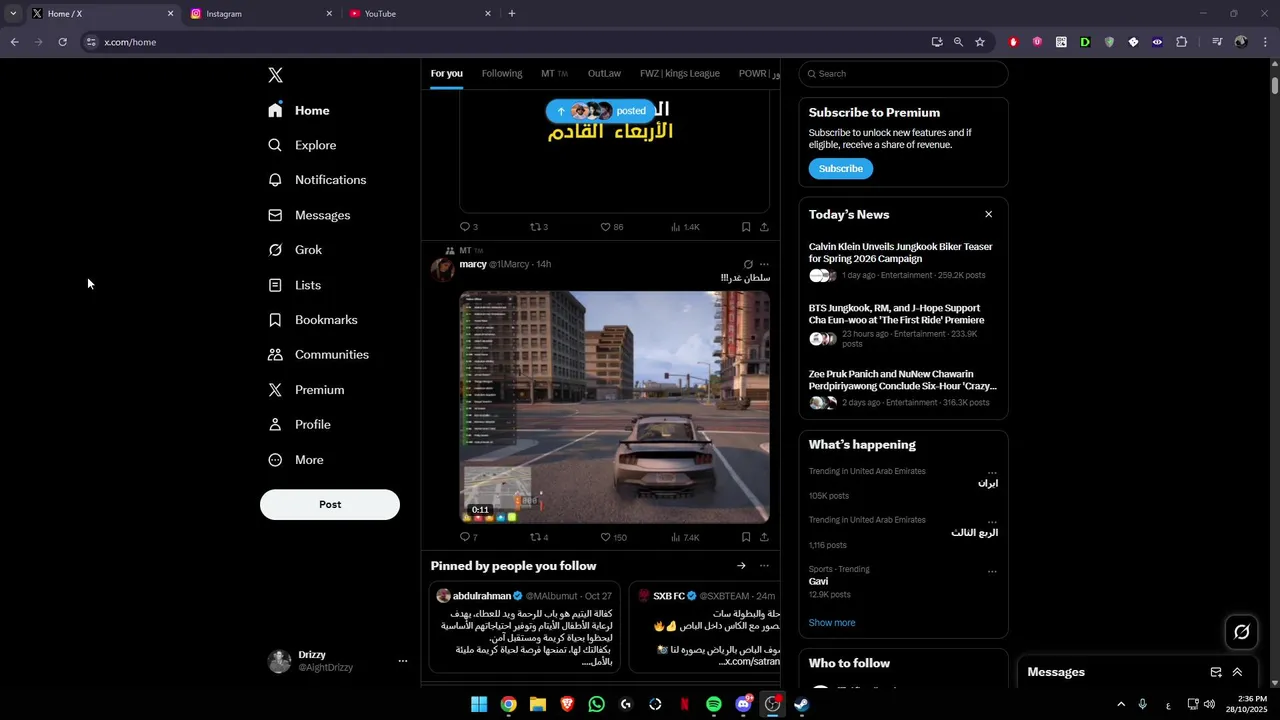Open BTS Jungkook, RM, J-Hope news story

pos(903,327)
